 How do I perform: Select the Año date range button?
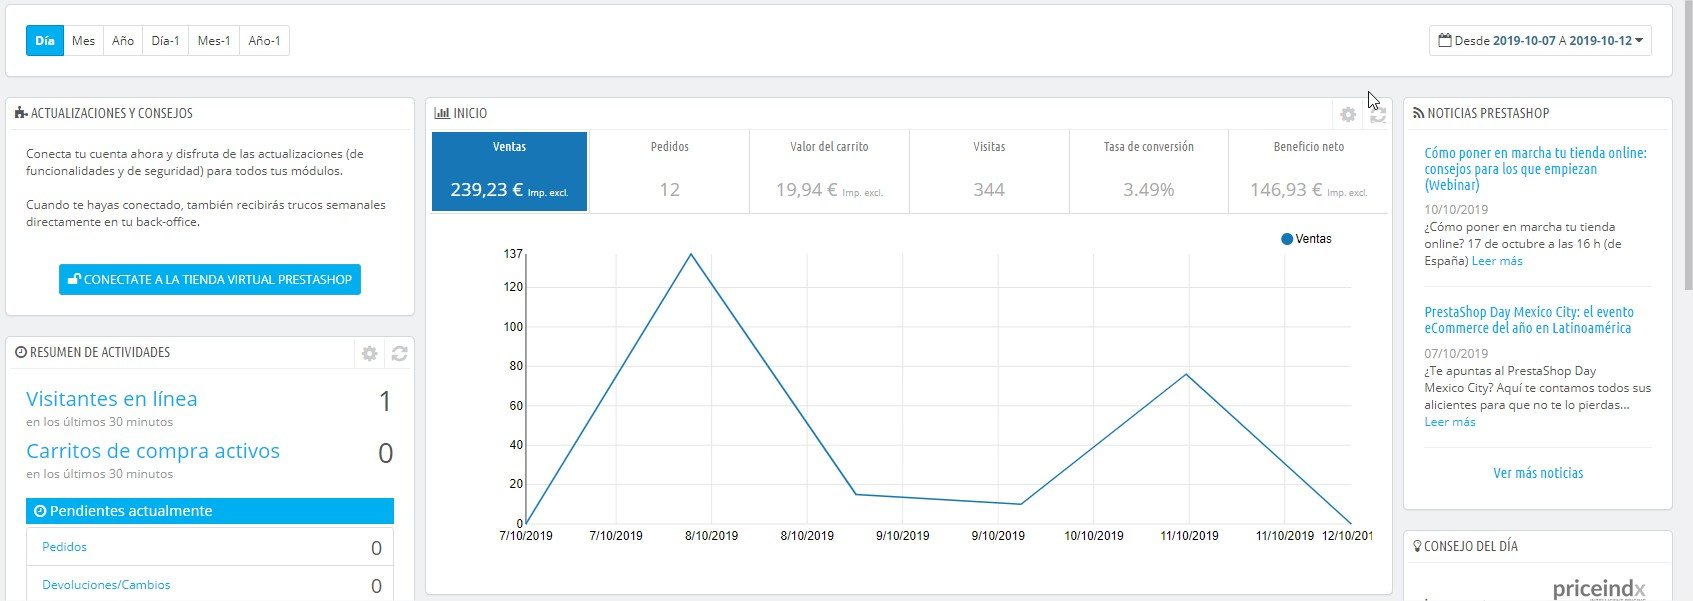pyautogui.click(x=123, y=41)
